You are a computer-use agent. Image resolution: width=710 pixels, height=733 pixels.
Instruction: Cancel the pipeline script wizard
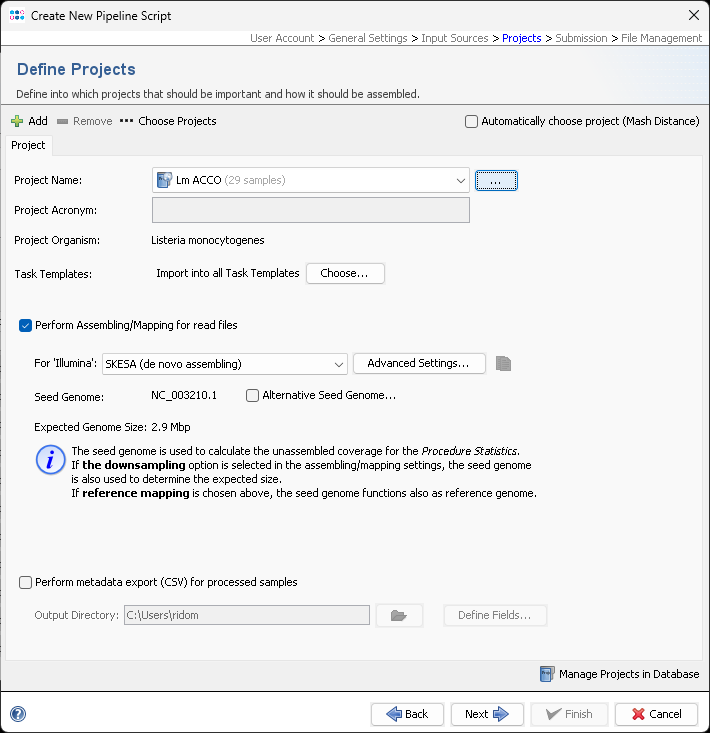point(656,714)
